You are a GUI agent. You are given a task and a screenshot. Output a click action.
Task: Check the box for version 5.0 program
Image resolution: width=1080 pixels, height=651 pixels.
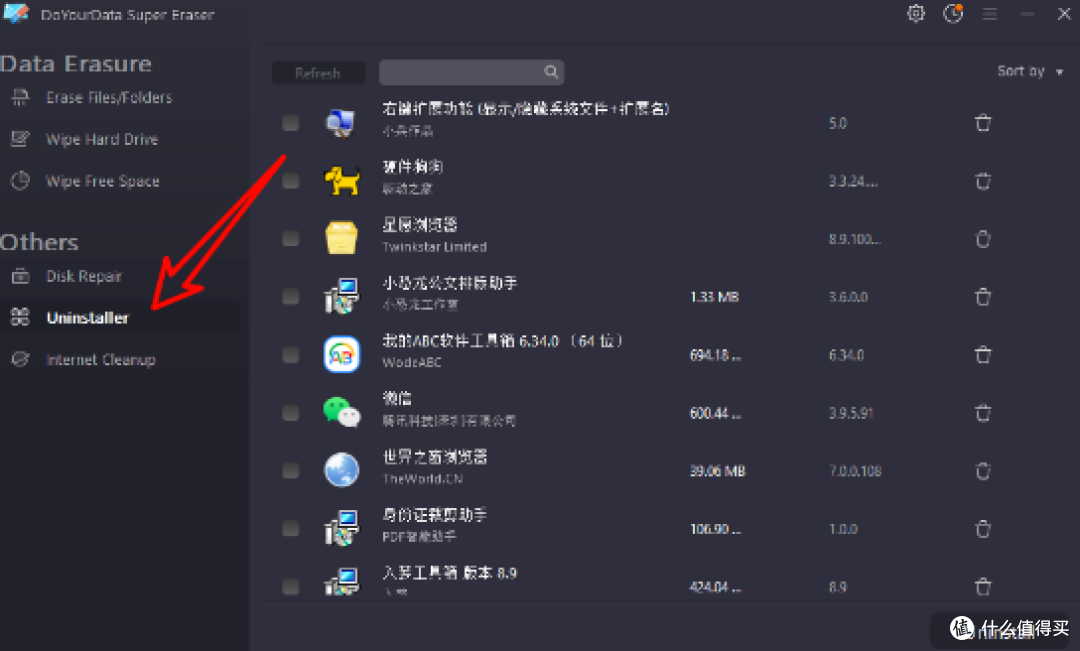[291, 123]
